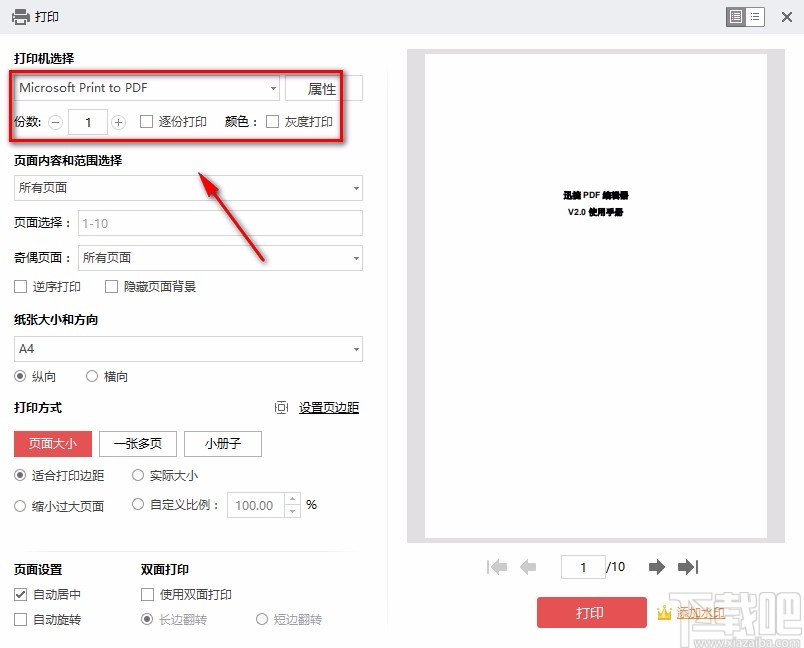This screenshot has height=648, width=804.
Task: Click the red 打印 button
Action: click(592, 612)
